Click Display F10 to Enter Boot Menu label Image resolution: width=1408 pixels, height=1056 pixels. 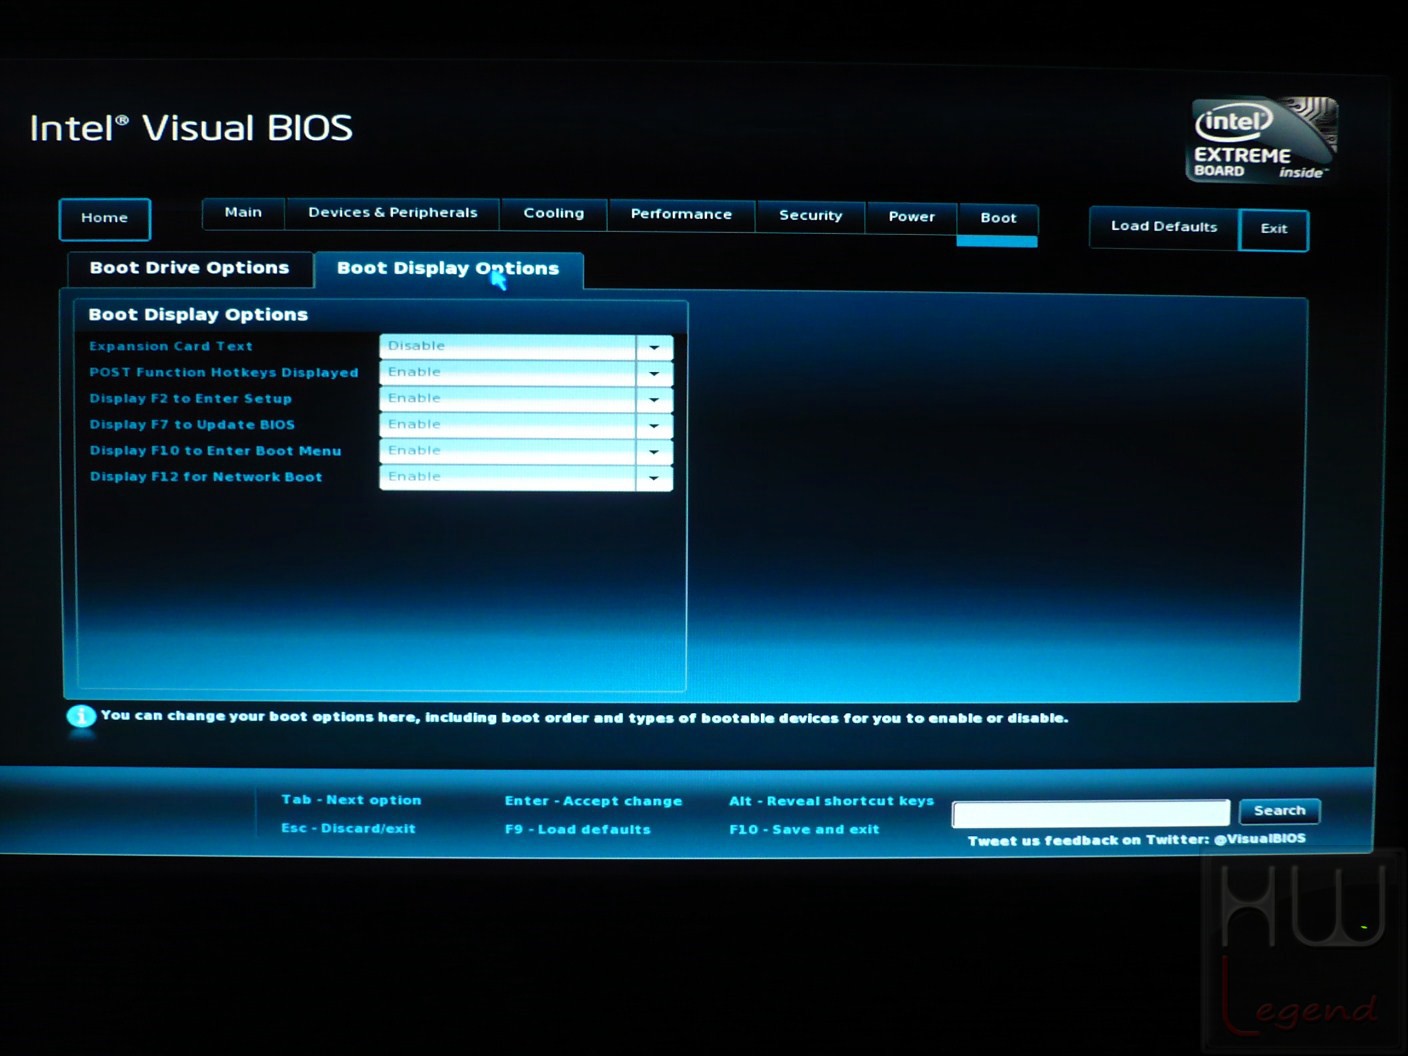(216, 451)
